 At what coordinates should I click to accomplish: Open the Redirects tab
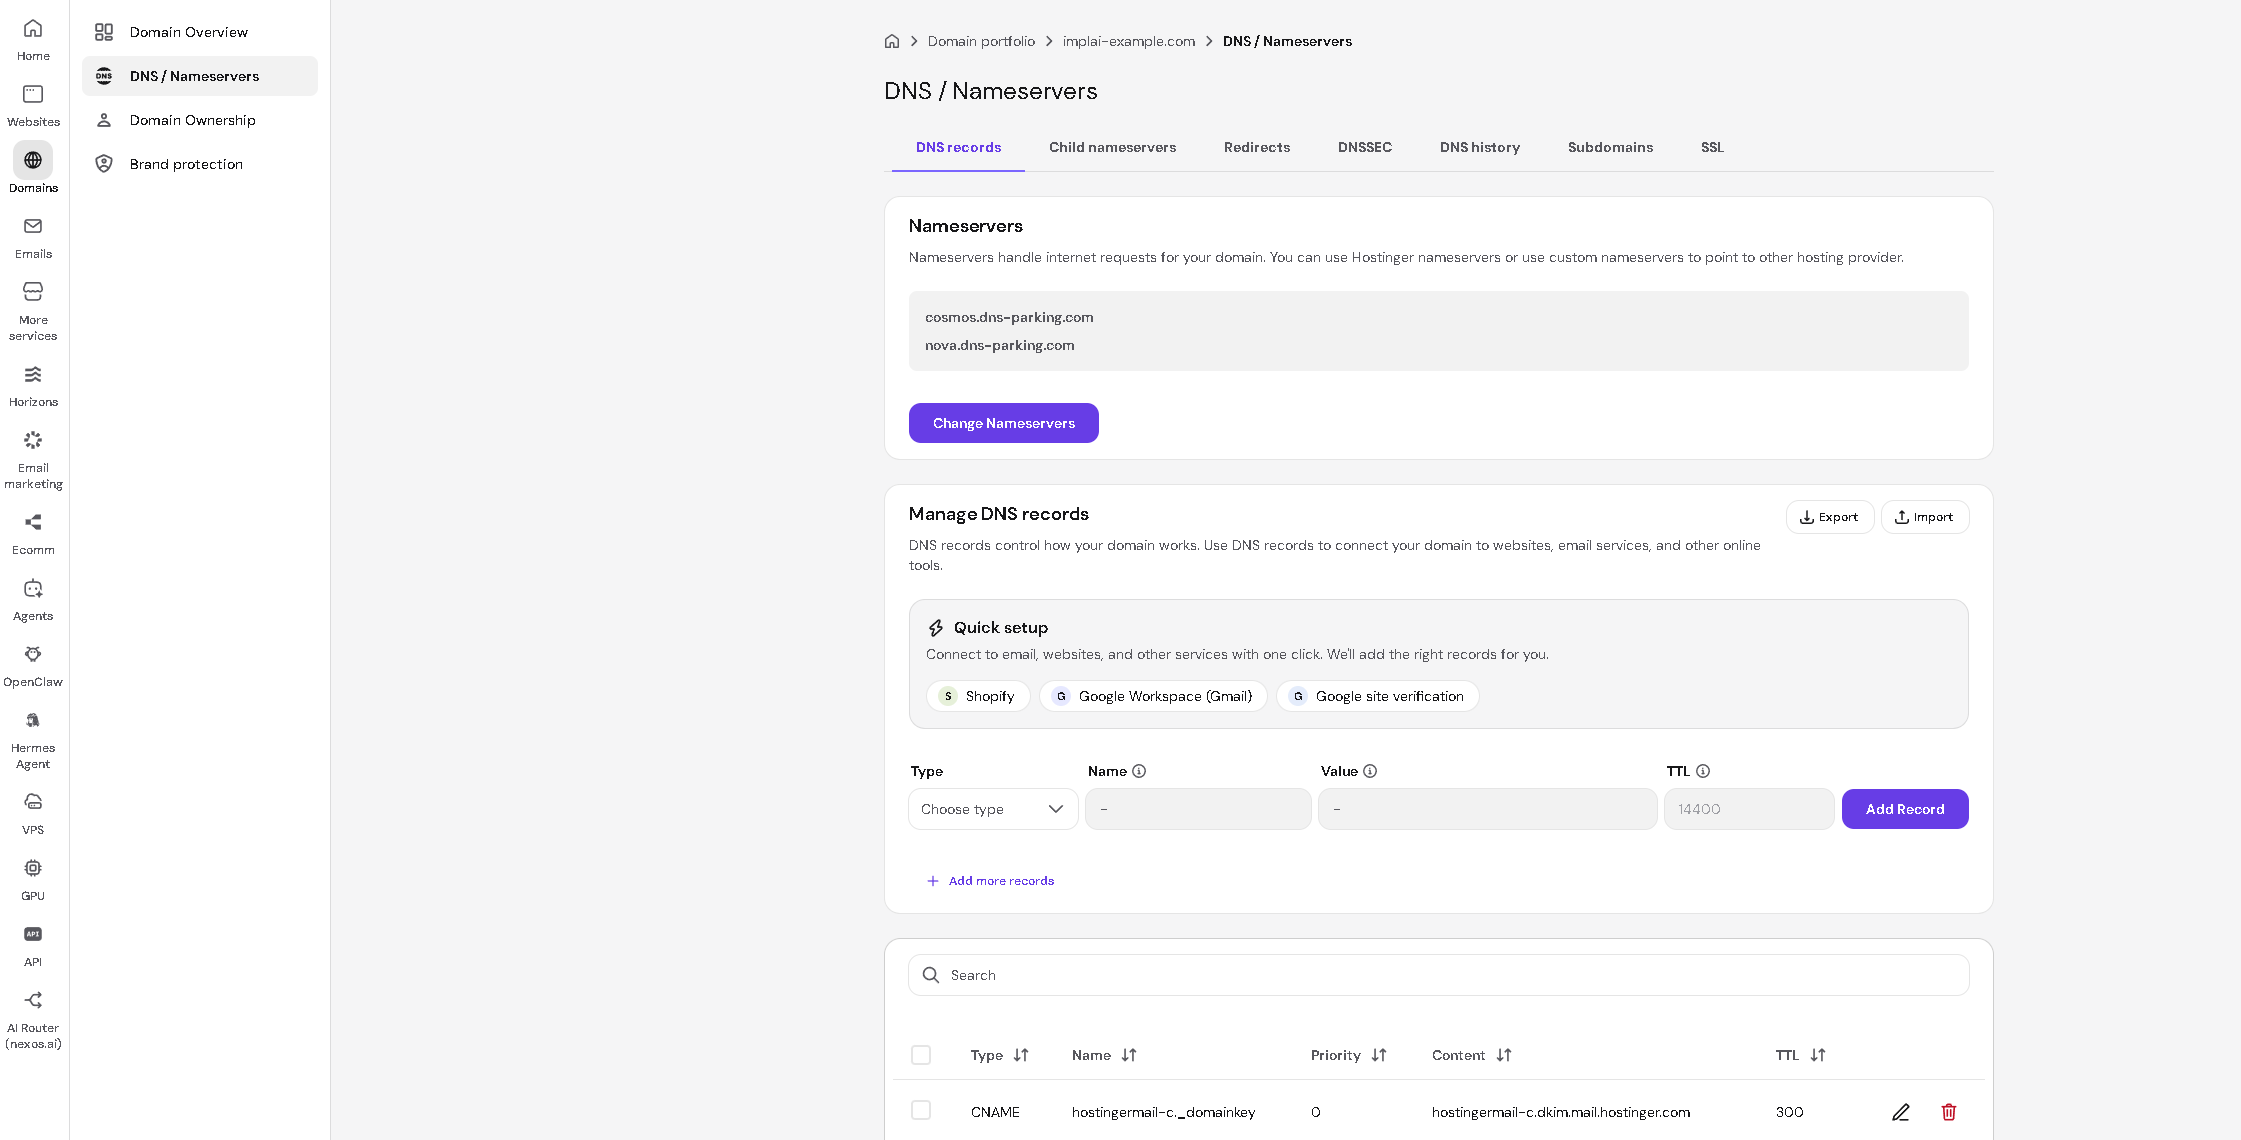click(1257, 147)
